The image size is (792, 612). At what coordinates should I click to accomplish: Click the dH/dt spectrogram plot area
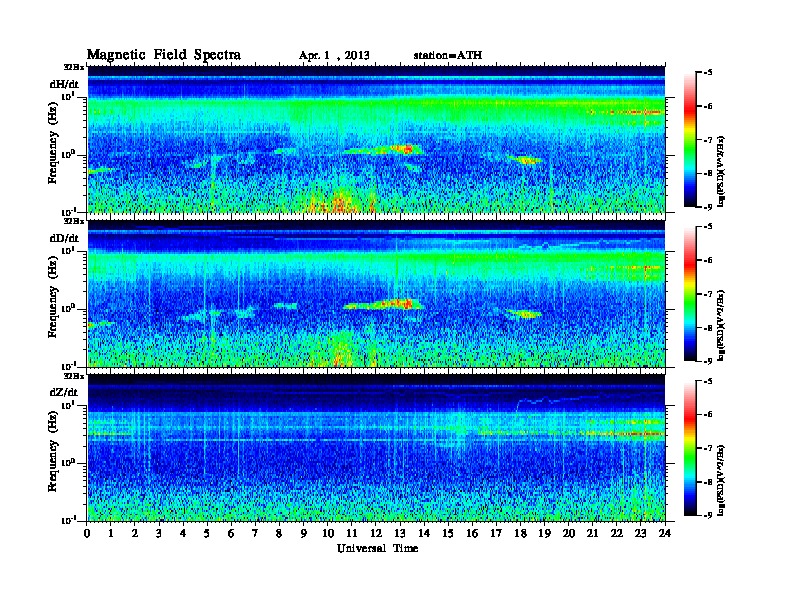tap(376, 139)
